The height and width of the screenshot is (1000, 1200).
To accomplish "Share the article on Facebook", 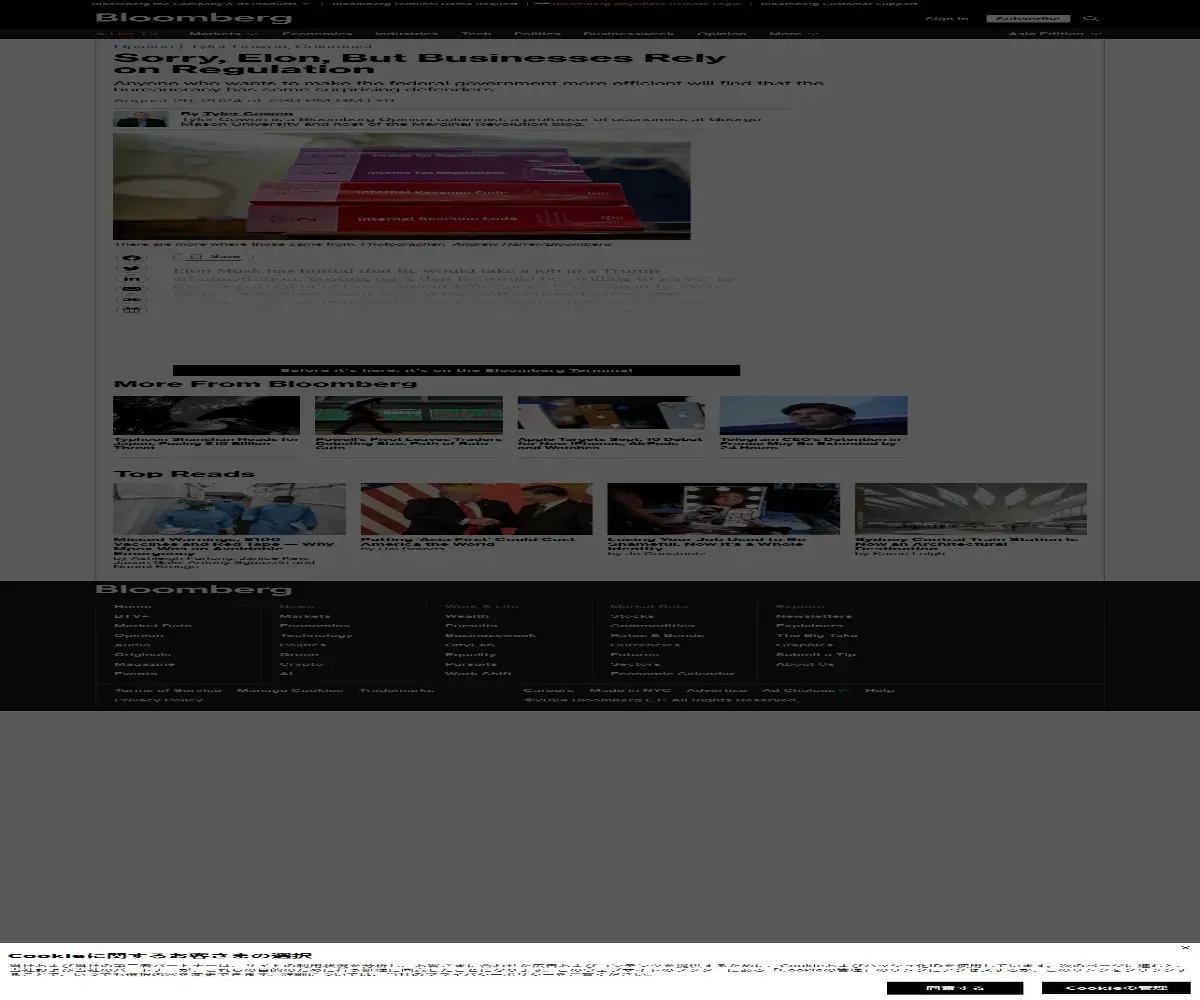I will [132, 258].
